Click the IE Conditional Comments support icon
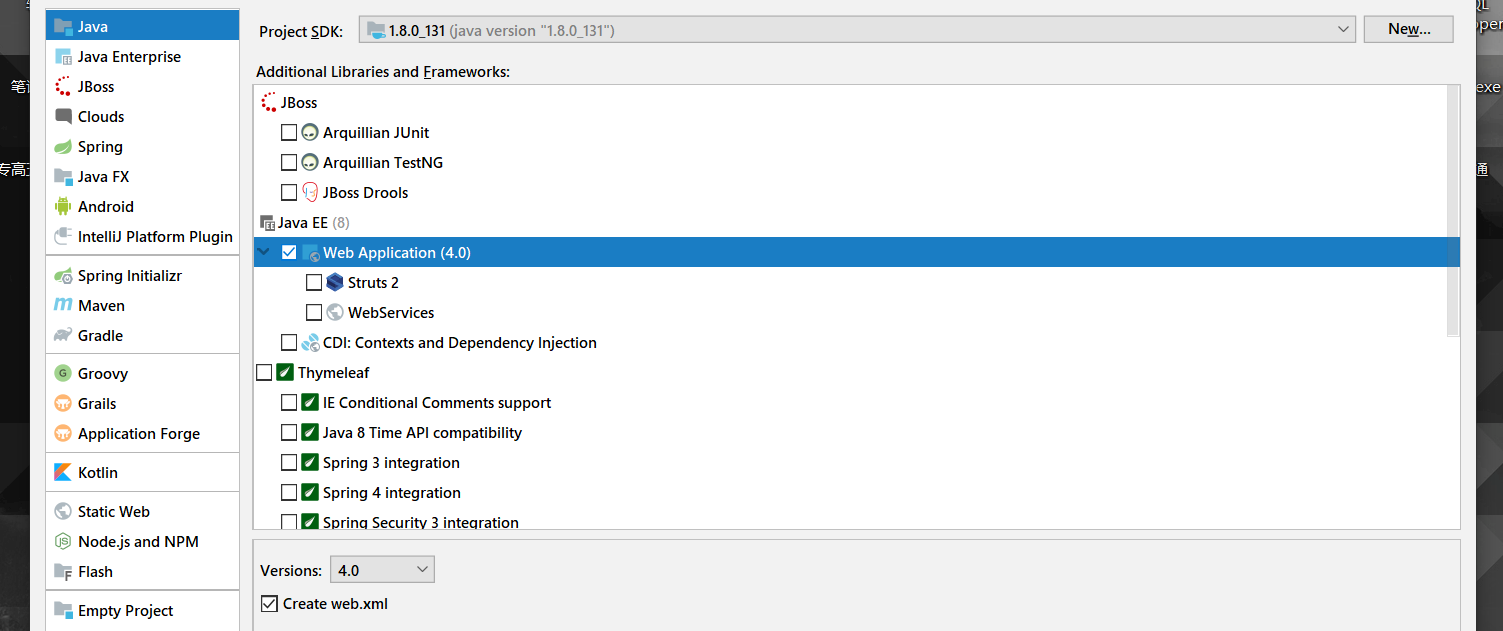Screen dimensions: 1503x631 tap(310, 402)
